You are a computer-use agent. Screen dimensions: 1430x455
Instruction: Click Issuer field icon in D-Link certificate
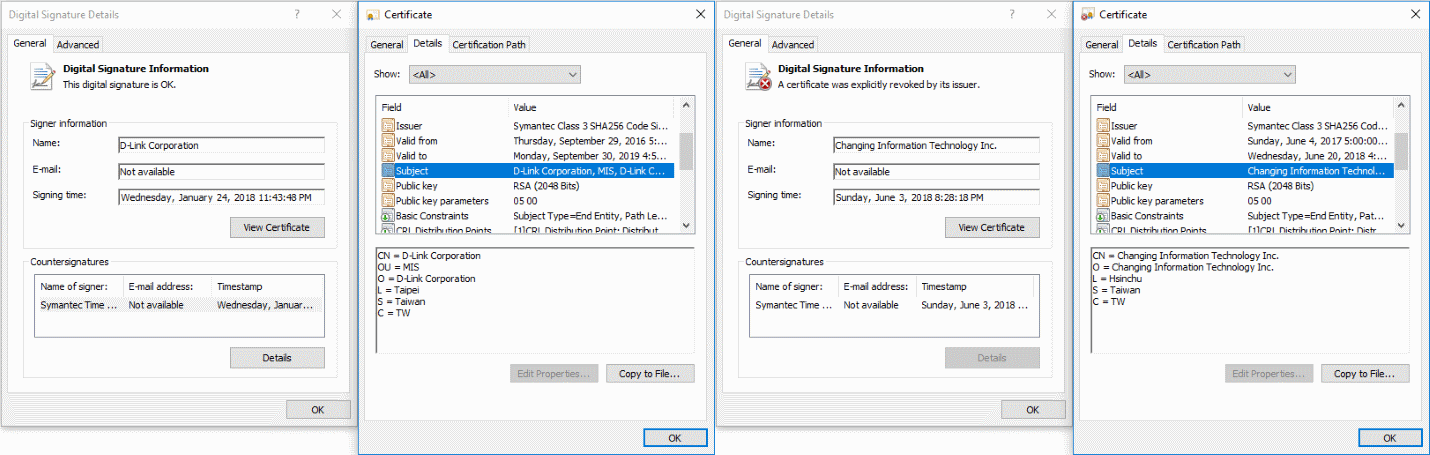pyautogui.click(x=388, y=126)
